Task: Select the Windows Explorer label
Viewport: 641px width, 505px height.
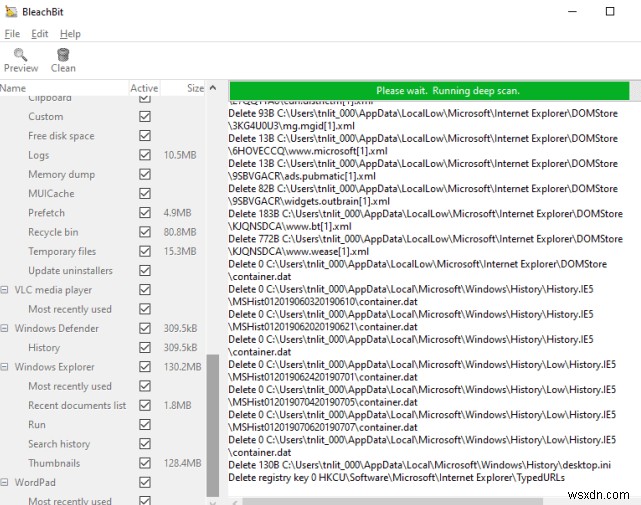Action: click(54, 367)
